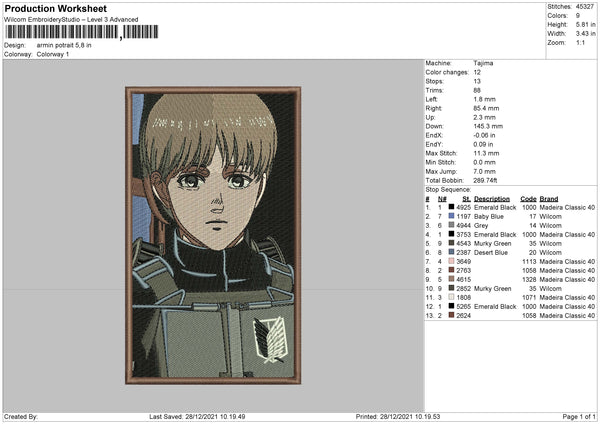The width and height of the screenshot is (600, 424).
Task: Click "Wilcom EmbroideryStudio – Level 3 Advanced" text
Action: click(x=71, y=20)
